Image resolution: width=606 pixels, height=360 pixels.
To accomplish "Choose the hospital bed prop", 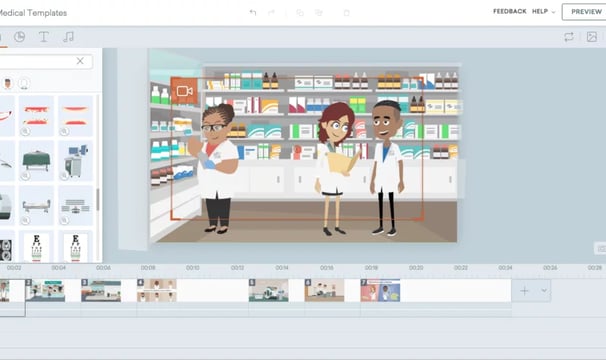I will tap(36, 205).
